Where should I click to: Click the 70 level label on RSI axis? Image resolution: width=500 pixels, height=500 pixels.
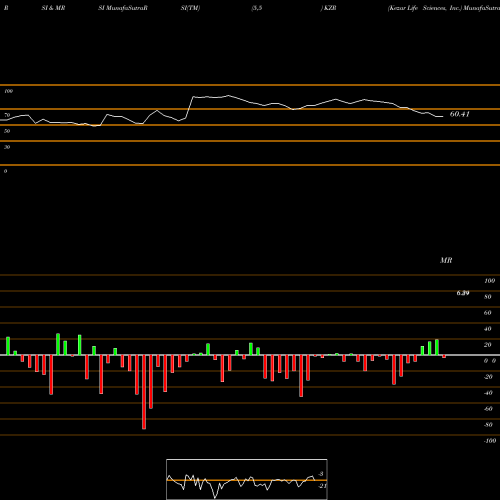click(x=7, y=115)
